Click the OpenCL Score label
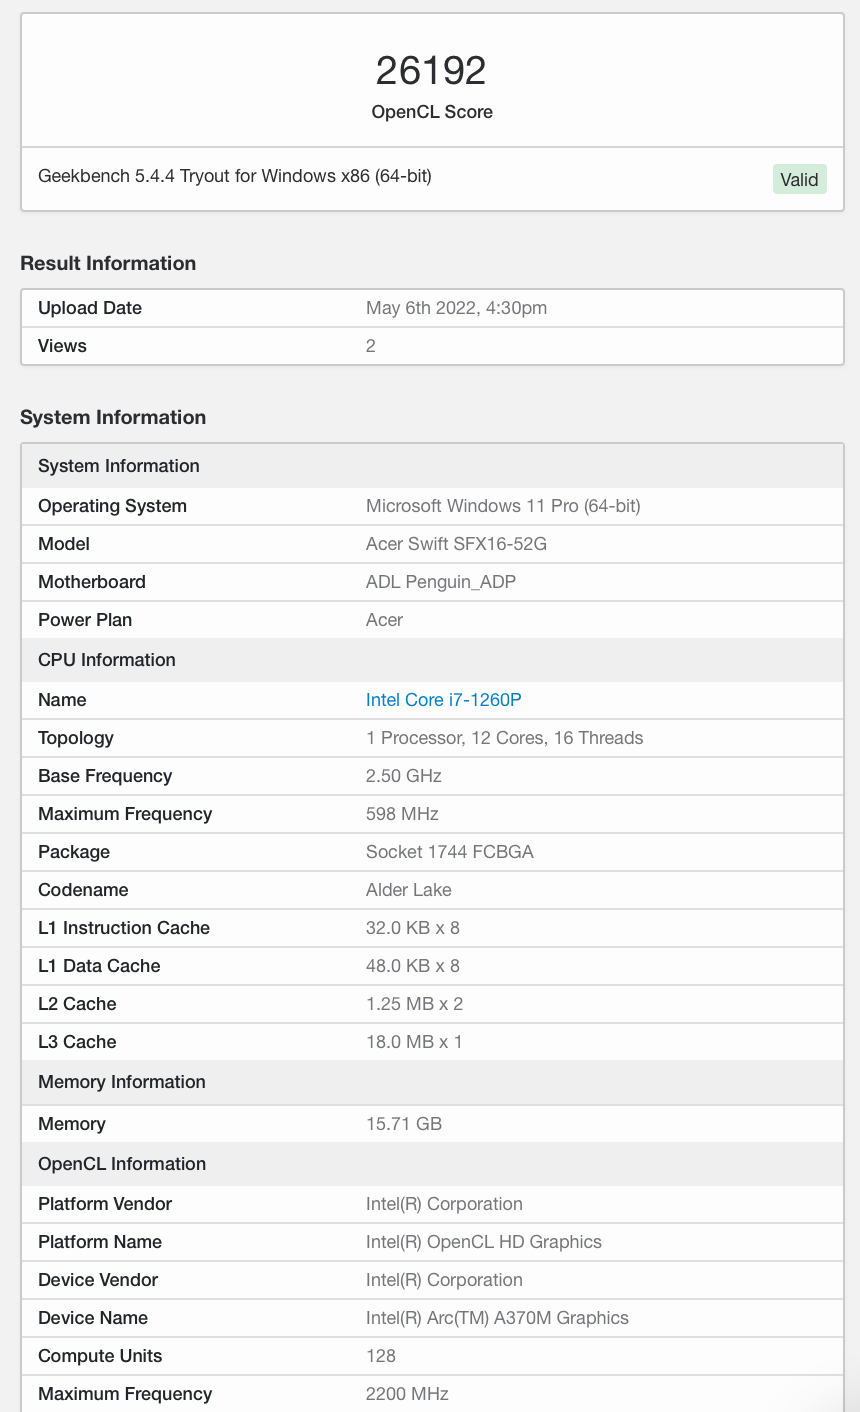 tap(432, 112)
